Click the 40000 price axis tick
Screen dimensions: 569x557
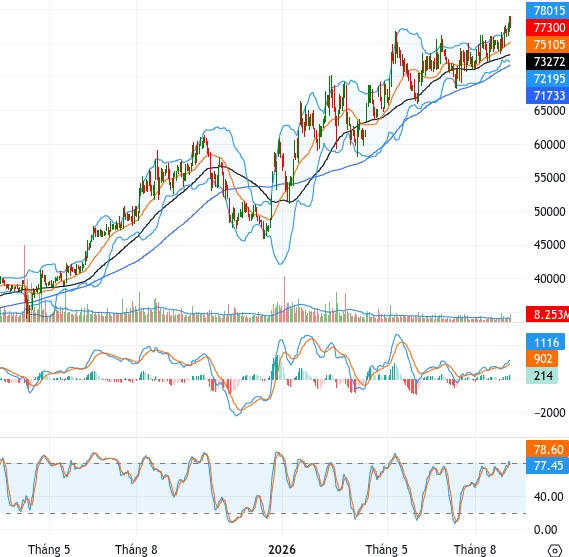click(549, 279)
